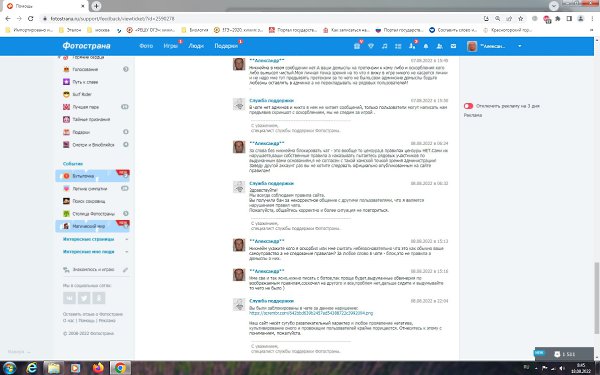Click the pencil edit icon in sidebar

pos(125,270)
